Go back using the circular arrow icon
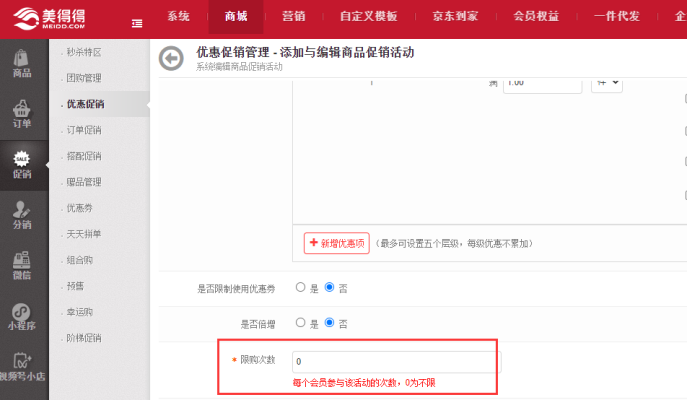 pyautogui.click(x=171, y=58)
